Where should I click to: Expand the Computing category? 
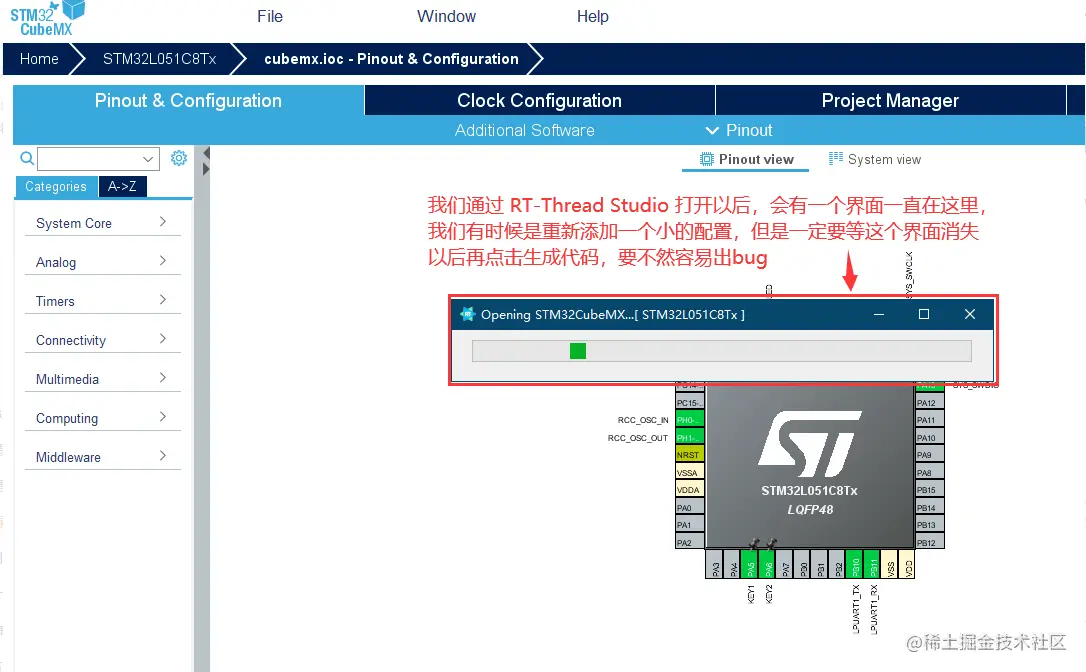pos(103,418)
